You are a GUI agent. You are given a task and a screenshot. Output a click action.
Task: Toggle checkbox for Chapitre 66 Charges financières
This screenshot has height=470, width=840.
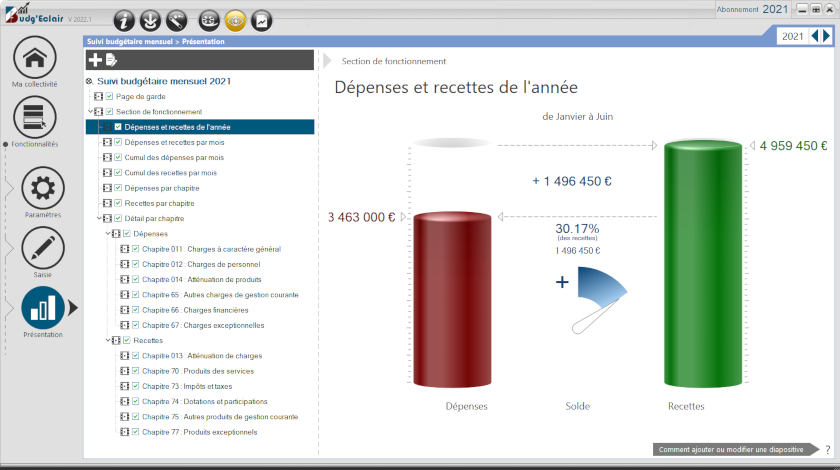point(136,310)
